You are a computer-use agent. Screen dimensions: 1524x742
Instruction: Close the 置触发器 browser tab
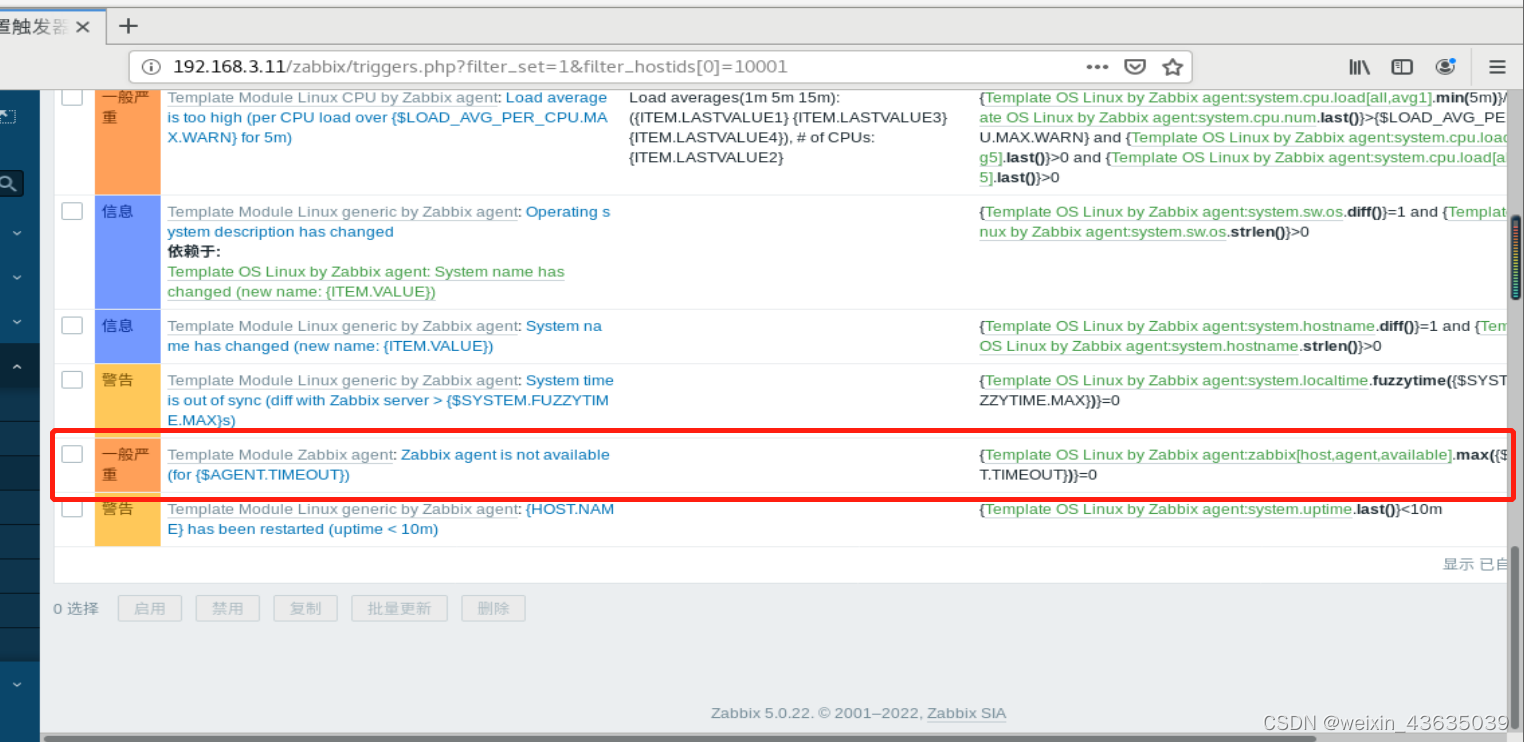coord(83,27)
